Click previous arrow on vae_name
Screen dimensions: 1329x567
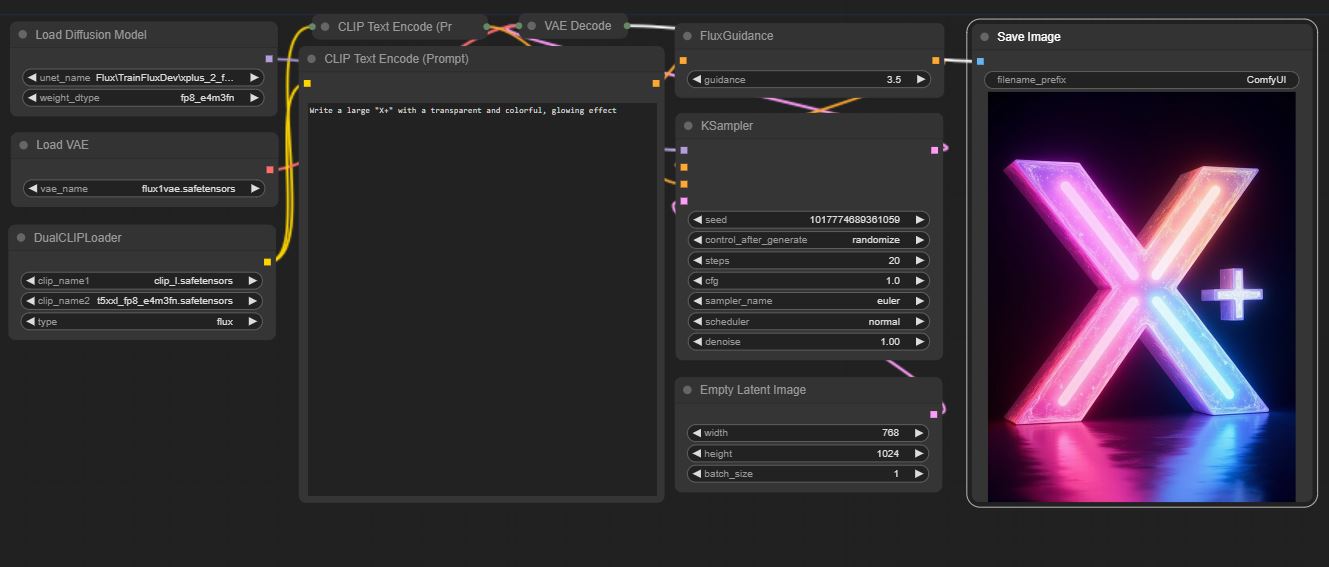pyautogui.click(x=32, y=188)
